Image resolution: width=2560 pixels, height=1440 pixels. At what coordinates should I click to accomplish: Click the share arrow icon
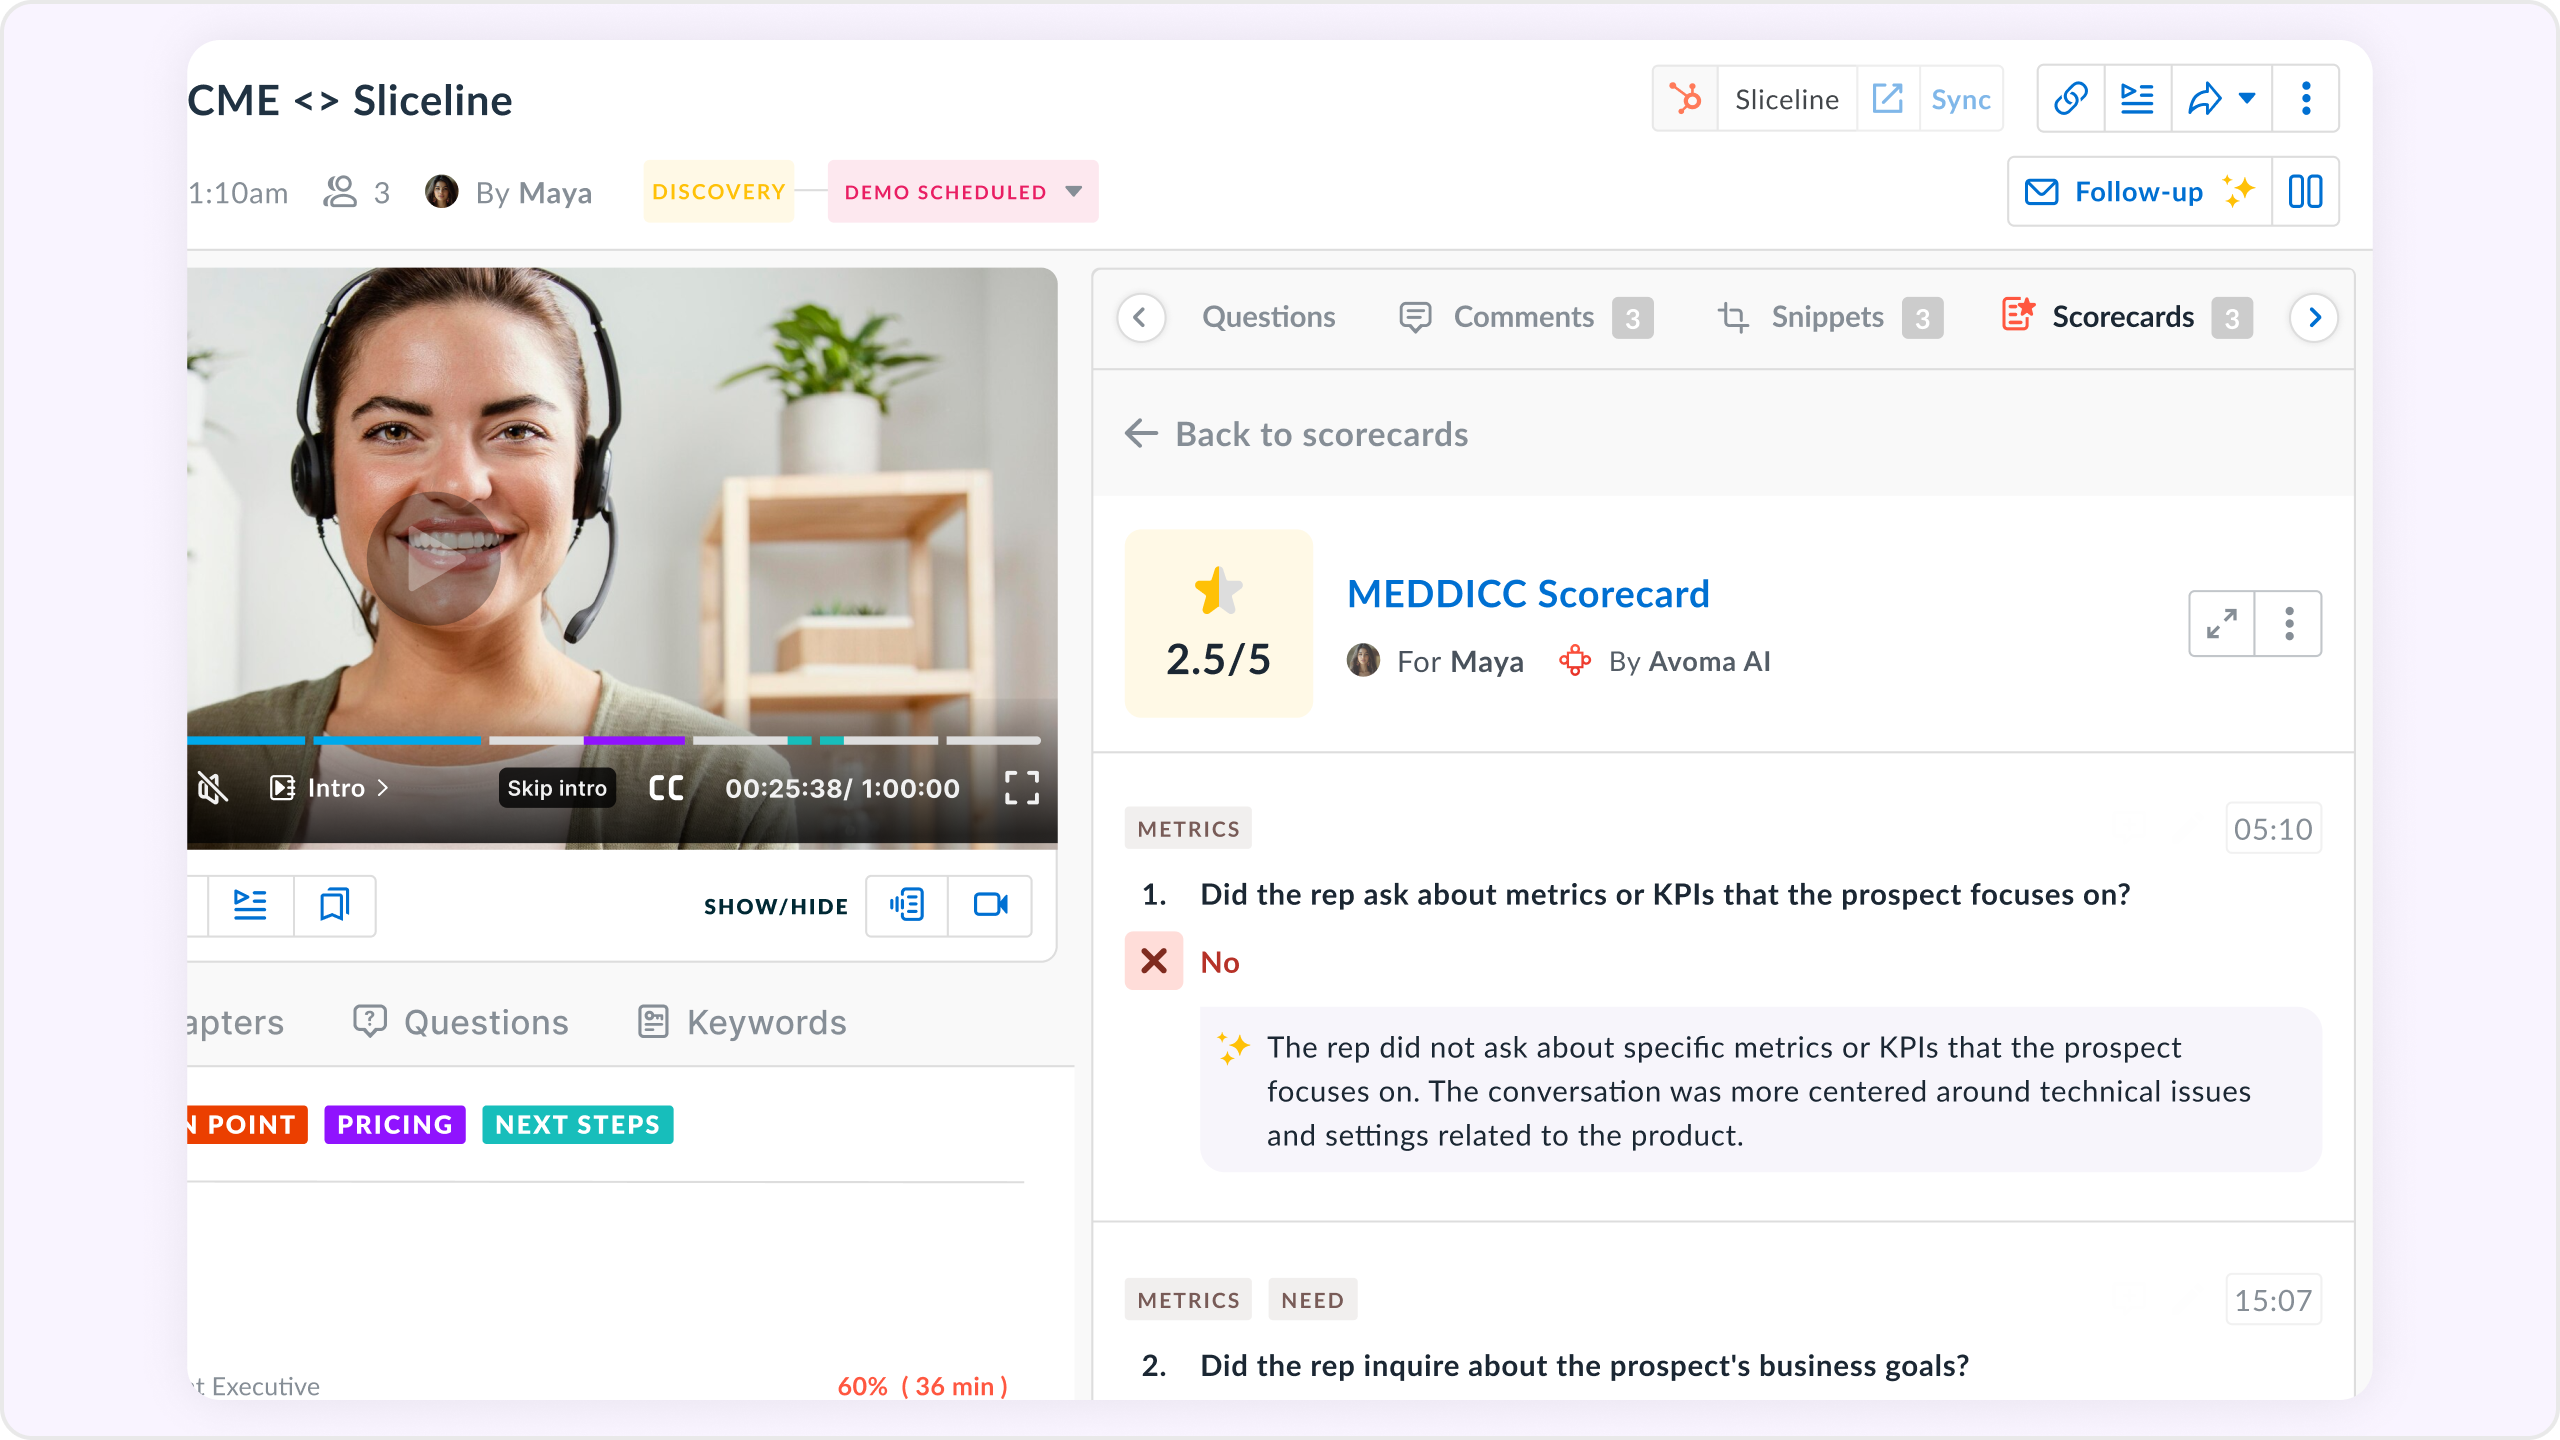point(2204,99)
